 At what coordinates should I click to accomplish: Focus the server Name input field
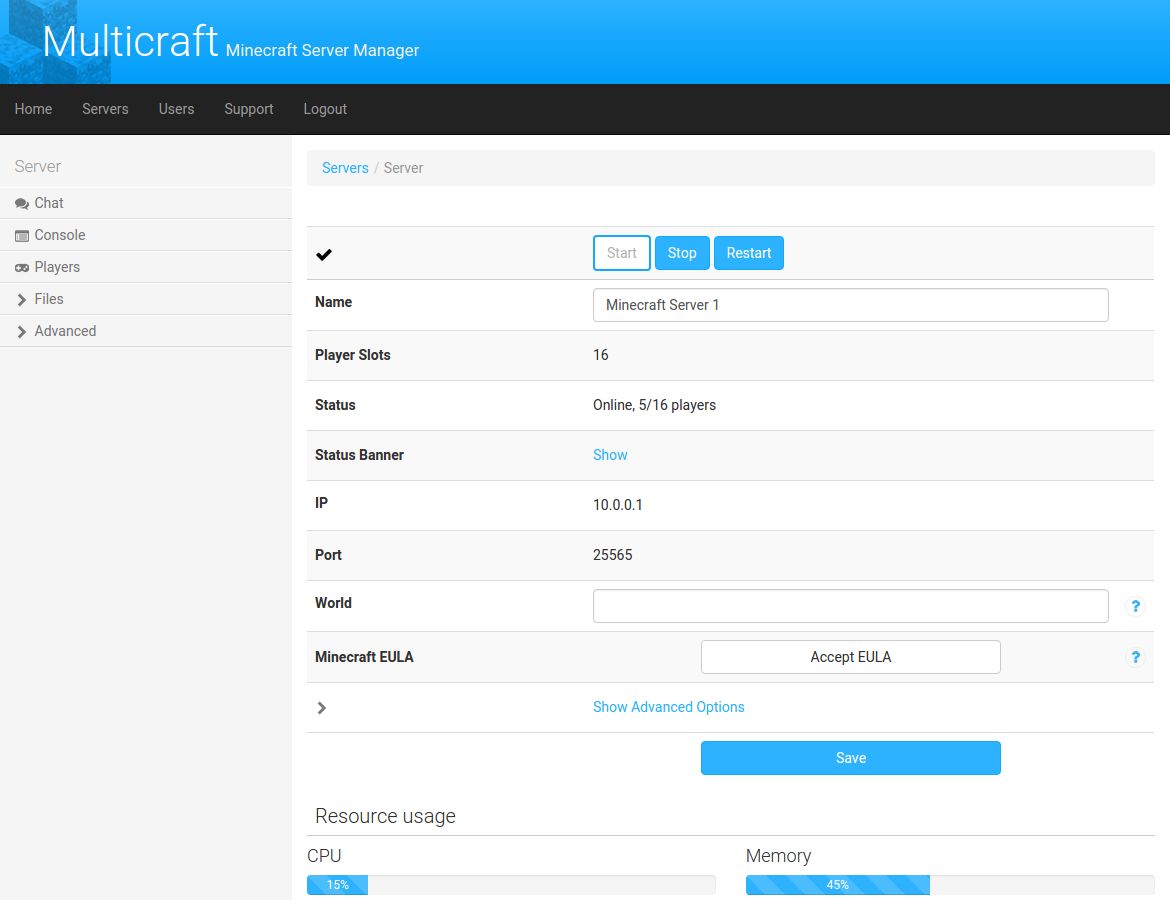(x=851, y=305)
